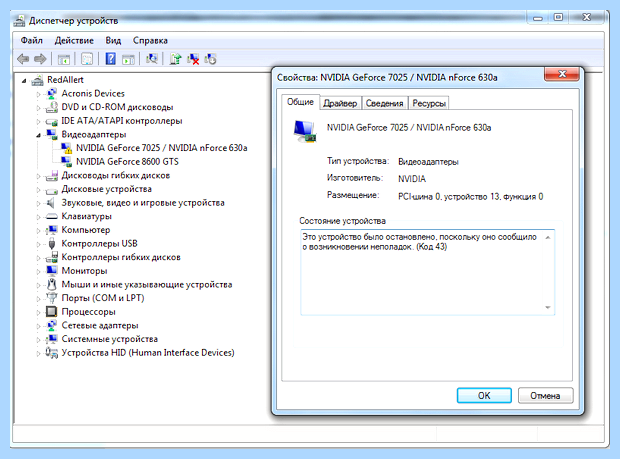This screenshot has height=459, width=620.
Task: Select the Контроллеры USB row text
Action: [99, 244]
